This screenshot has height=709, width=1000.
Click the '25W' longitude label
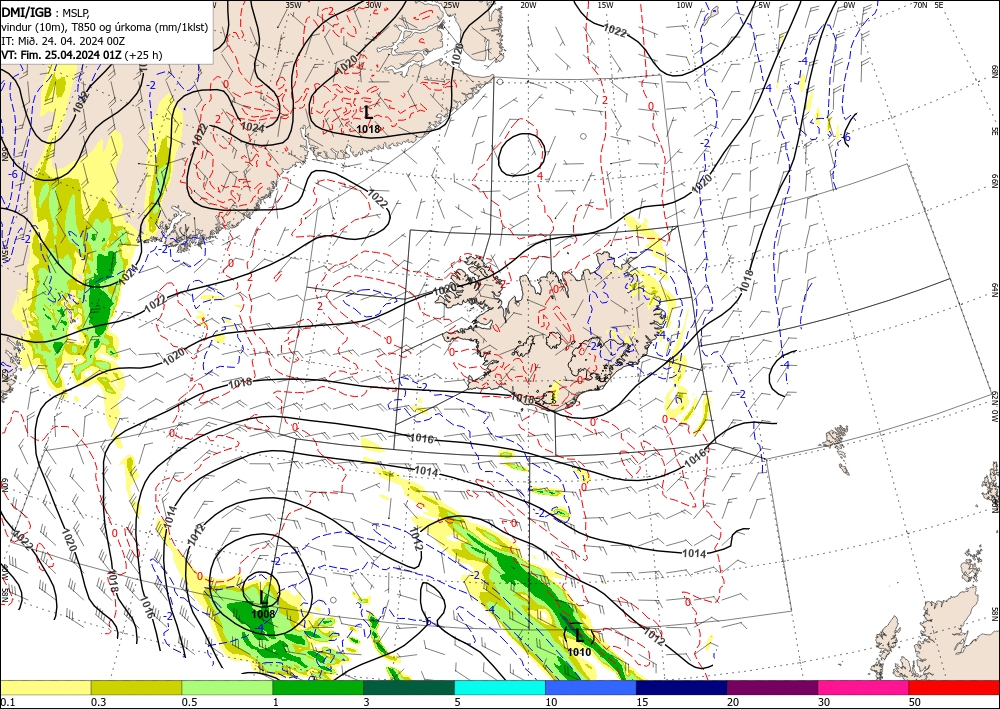point(451,5)
